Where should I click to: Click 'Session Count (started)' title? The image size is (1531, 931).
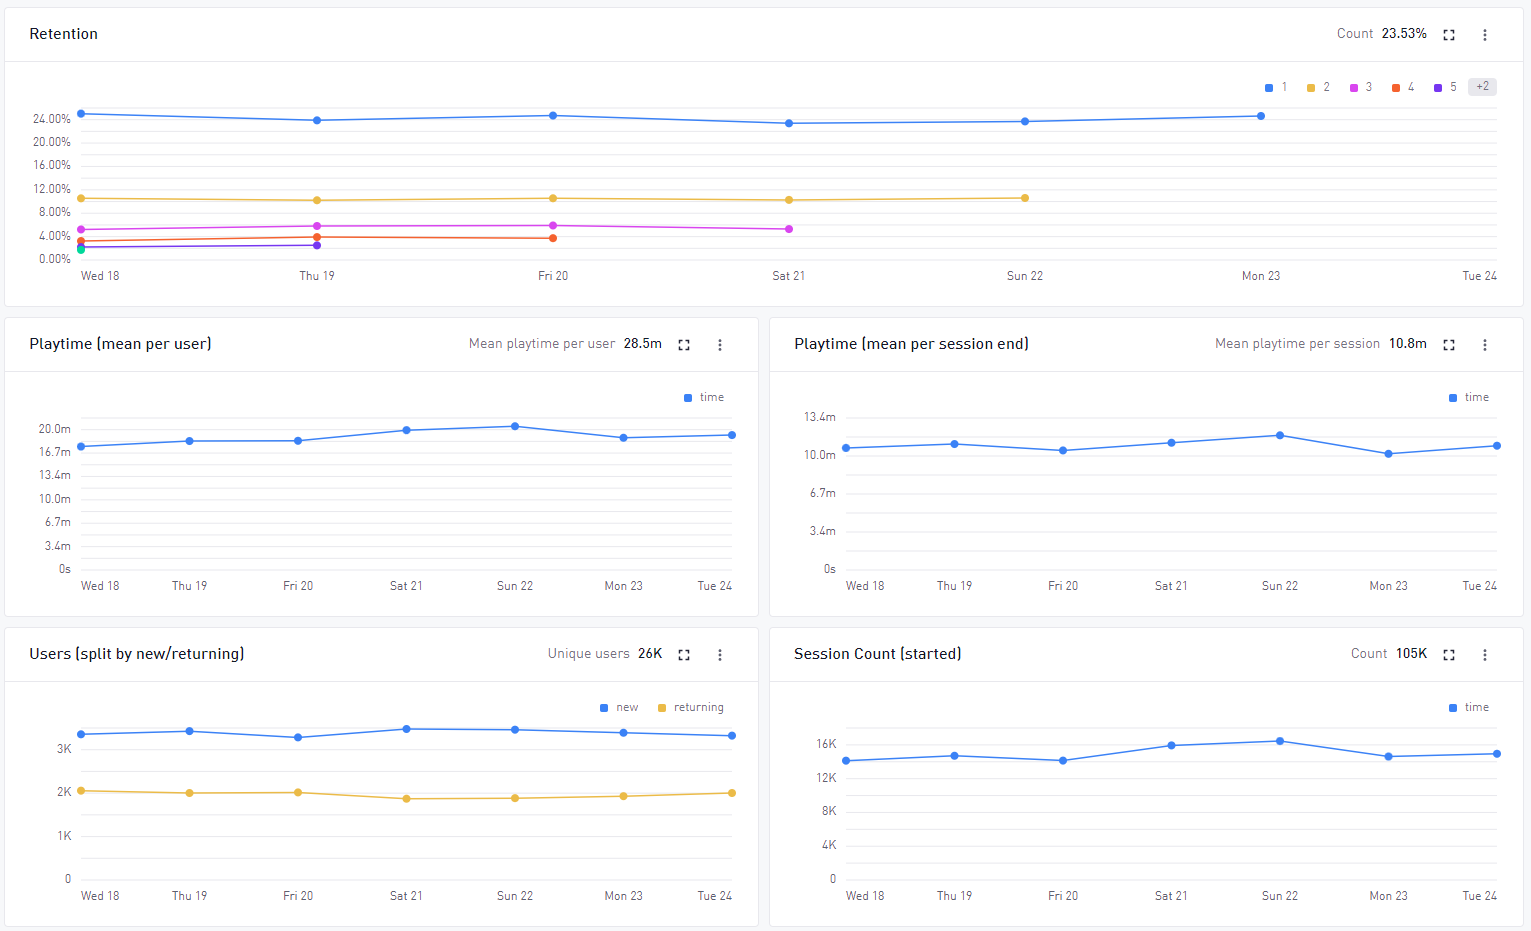point(878,654)
